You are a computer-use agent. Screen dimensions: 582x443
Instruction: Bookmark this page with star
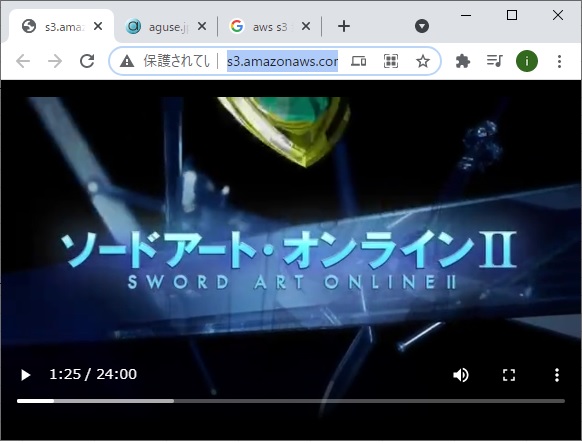tap(423, 61)
